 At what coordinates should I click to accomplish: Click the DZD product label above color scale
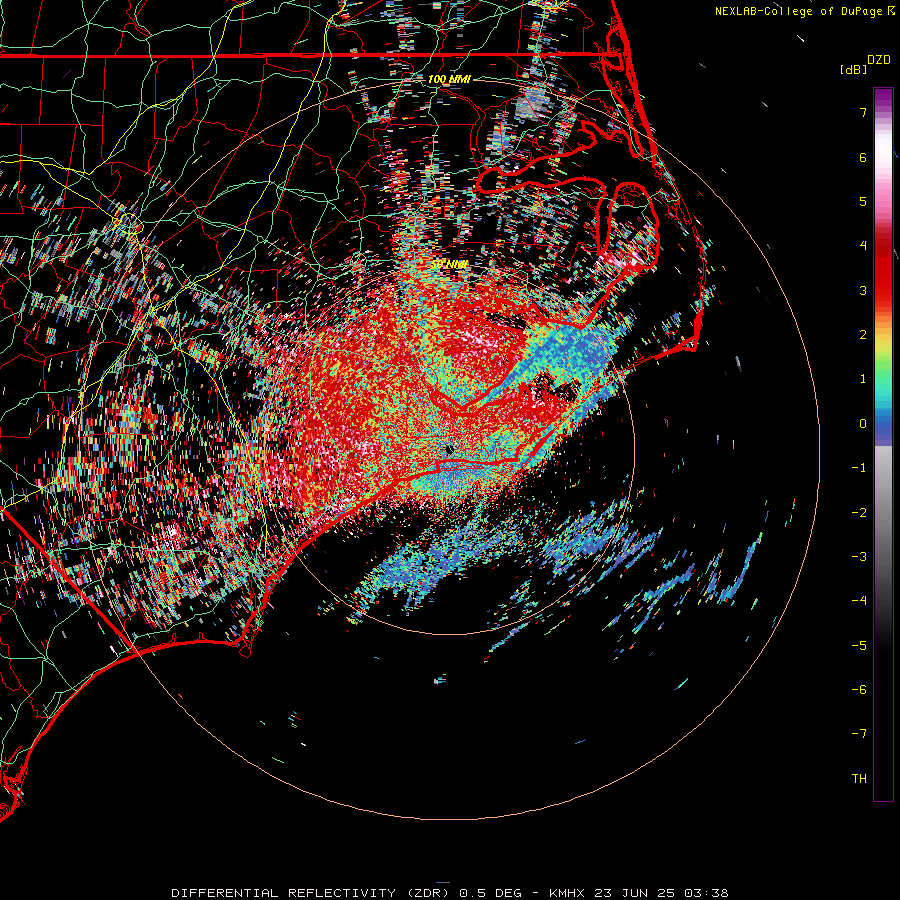tap(879, 60)
